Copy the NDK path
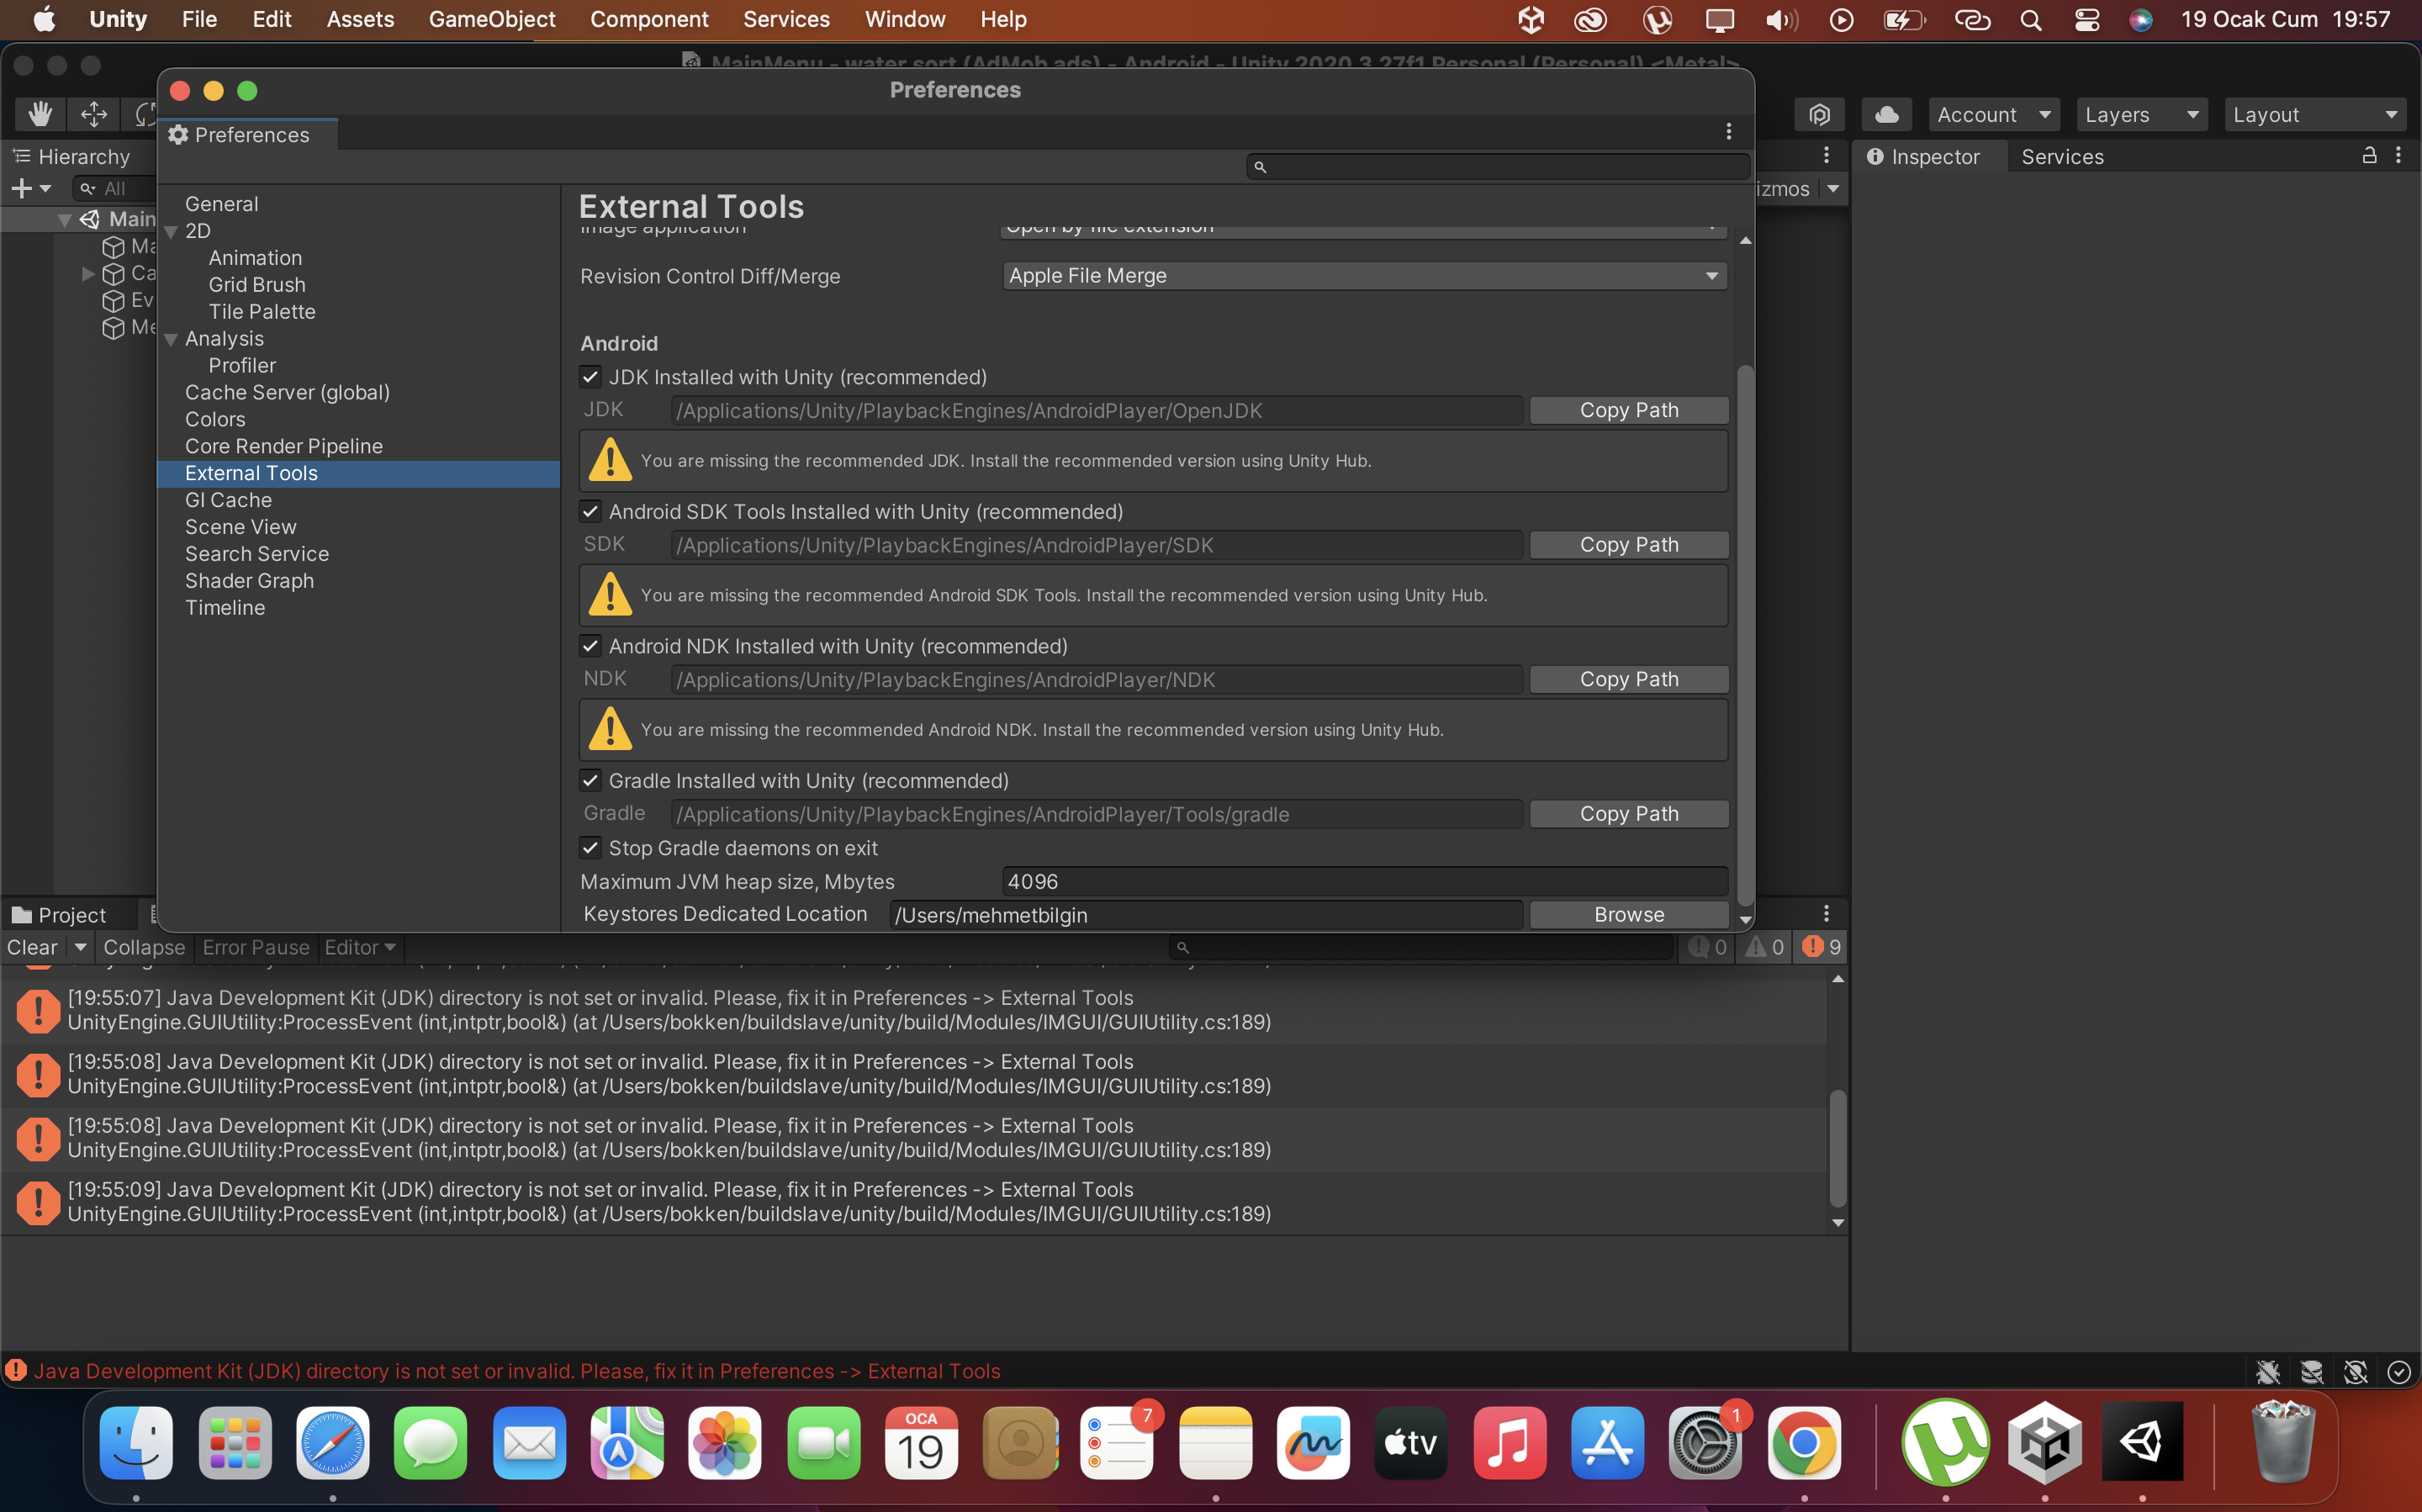Image resolution: width=2422 pixels, height=1512 pixels. pos(1628,679)
